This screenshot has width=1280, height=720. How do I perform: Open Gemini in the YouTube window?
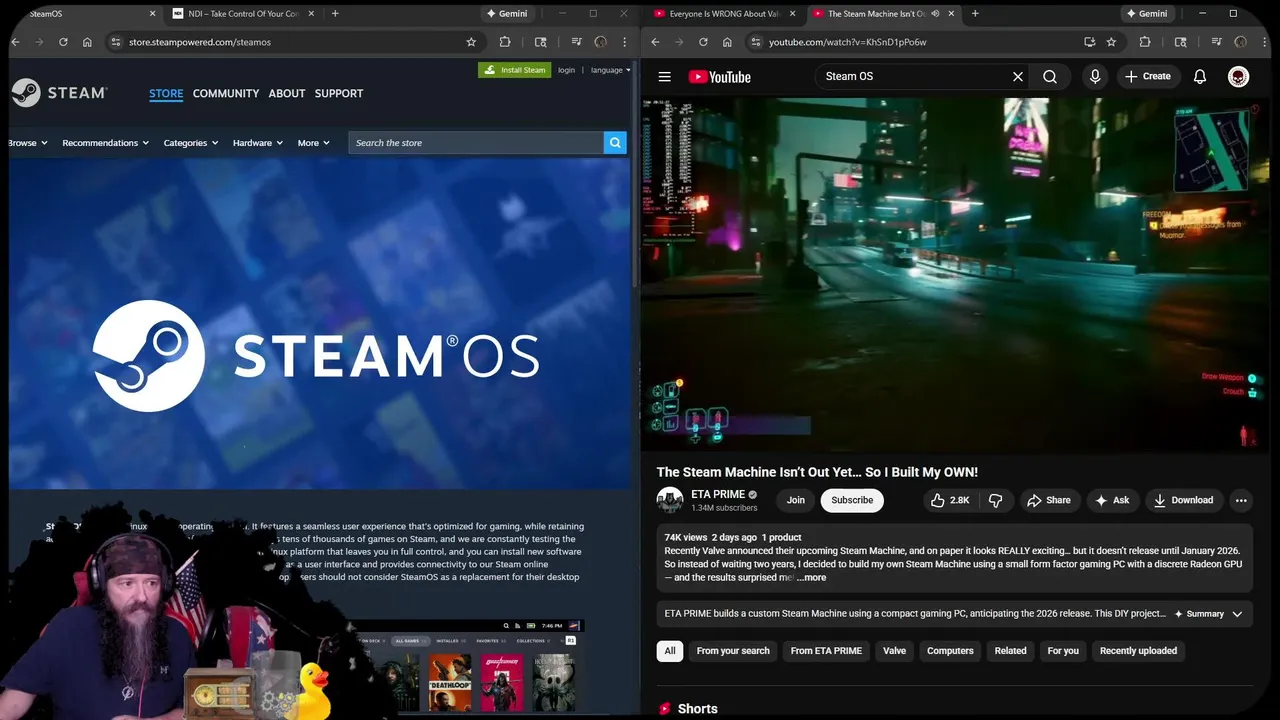pos(1146,14)
